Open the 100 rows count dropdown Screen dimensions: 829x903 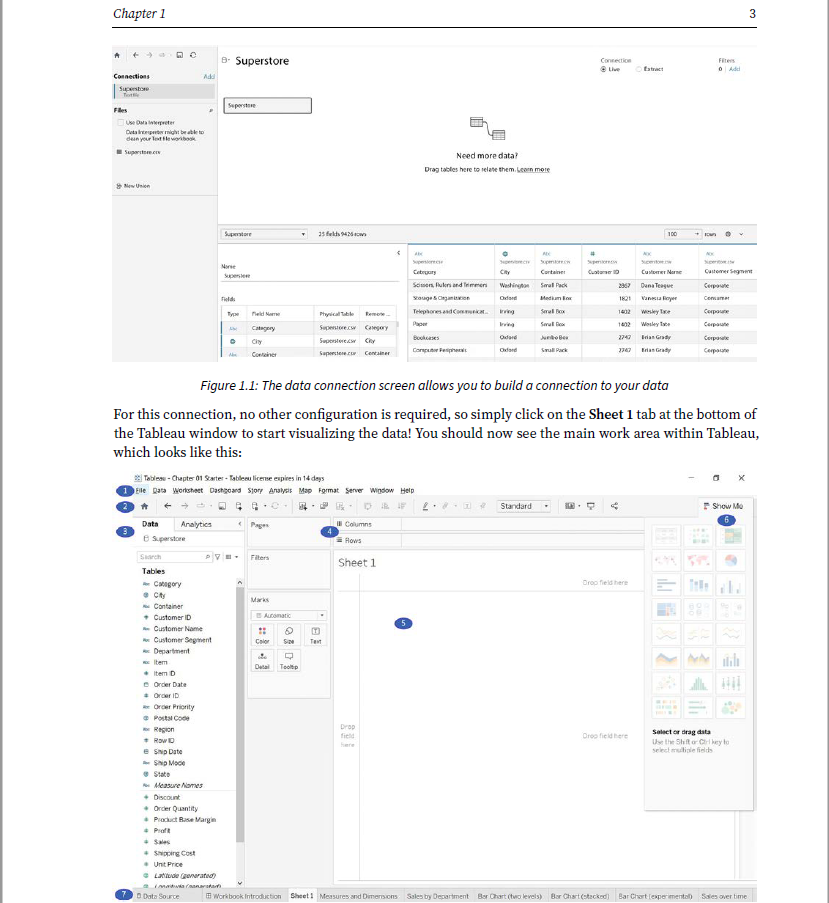683,234
